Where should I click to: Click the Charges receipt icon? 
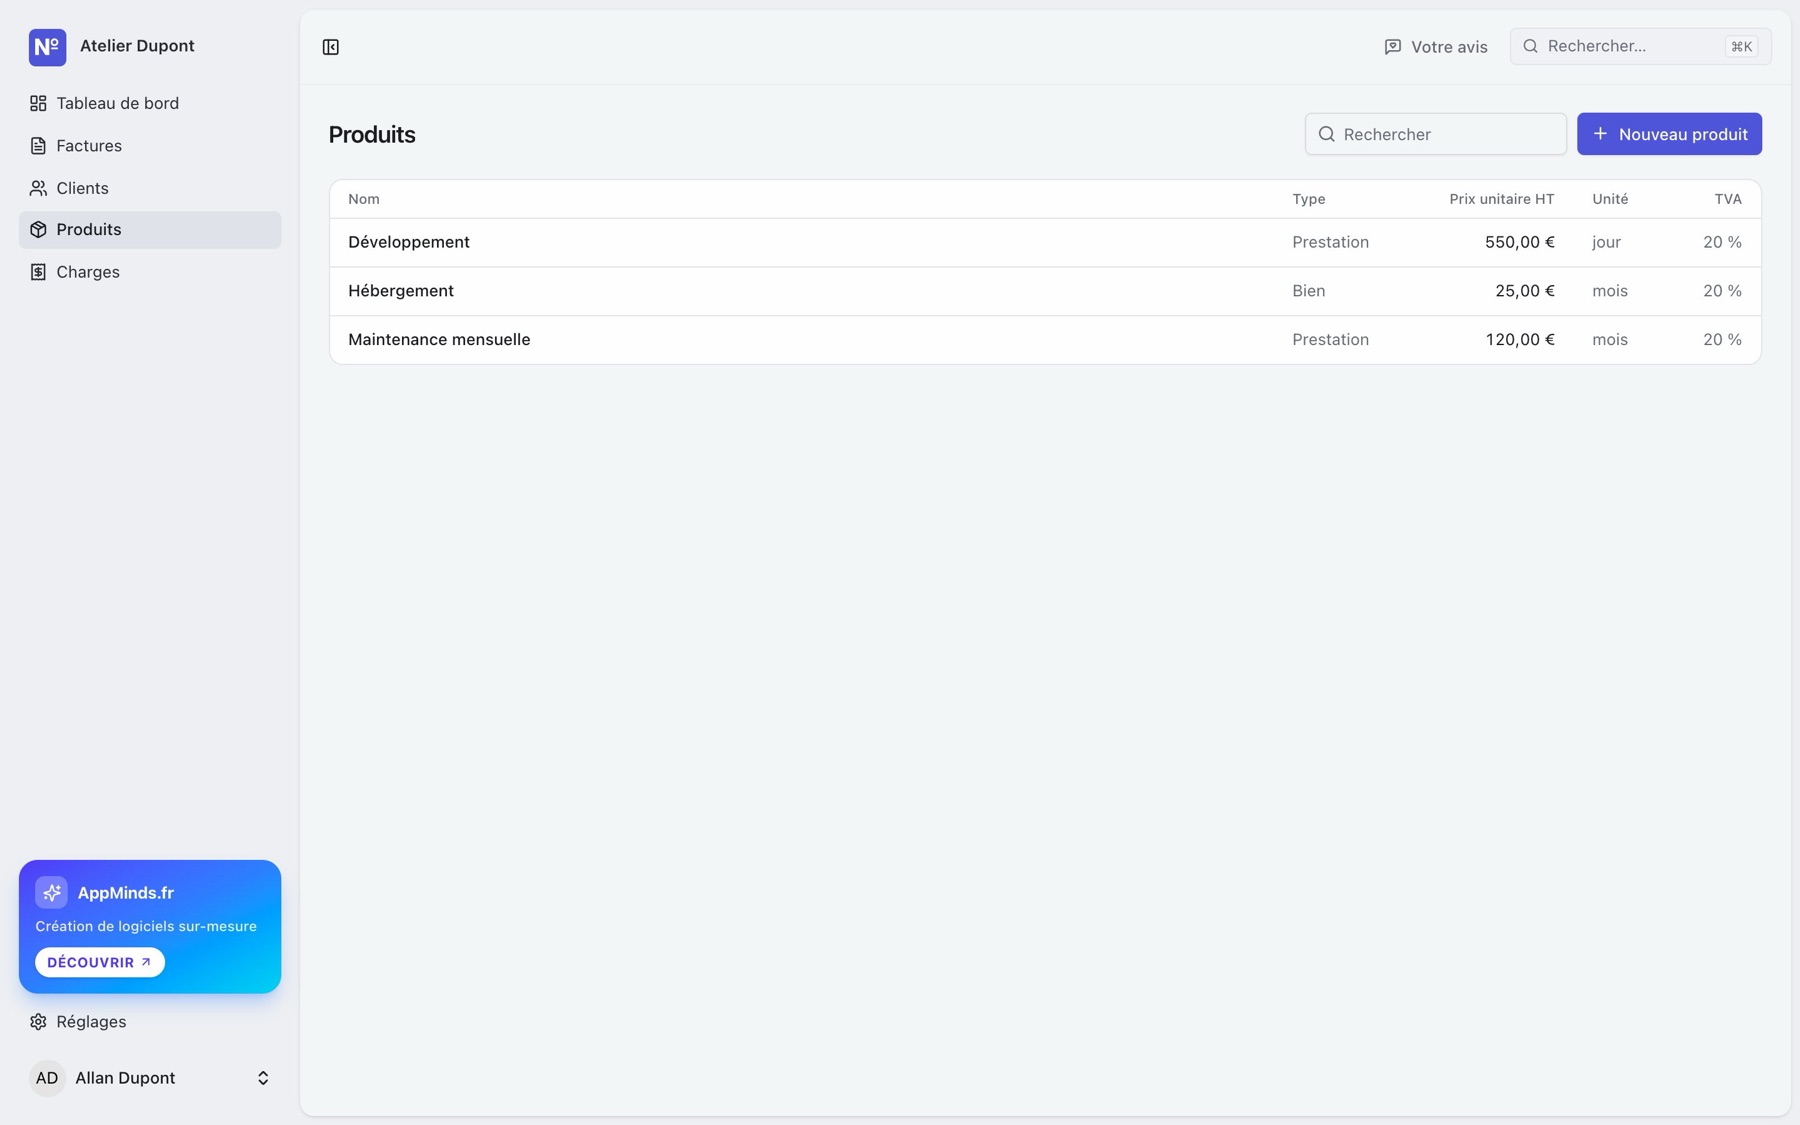coord(38,272)
